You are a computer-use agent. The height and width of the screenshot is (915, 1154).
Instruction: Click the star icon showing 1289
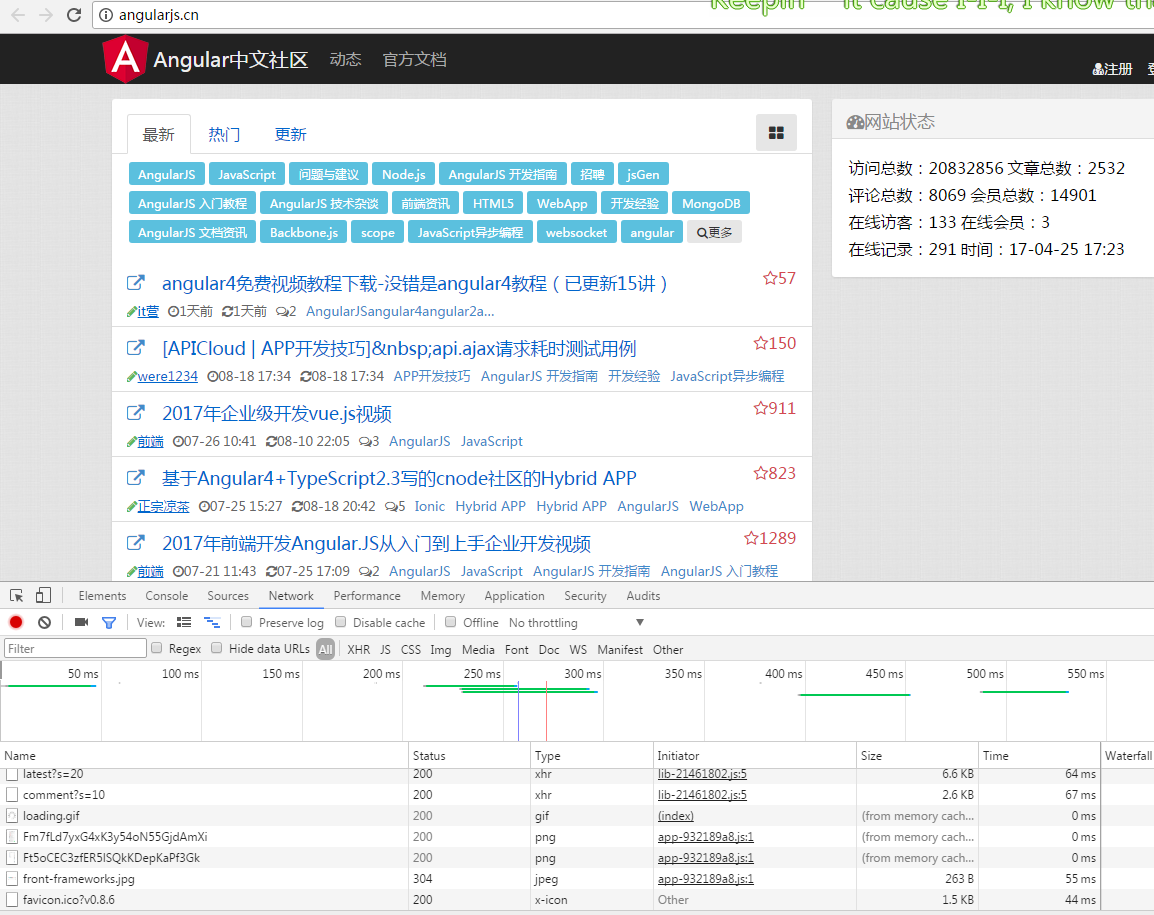[751, 538]
